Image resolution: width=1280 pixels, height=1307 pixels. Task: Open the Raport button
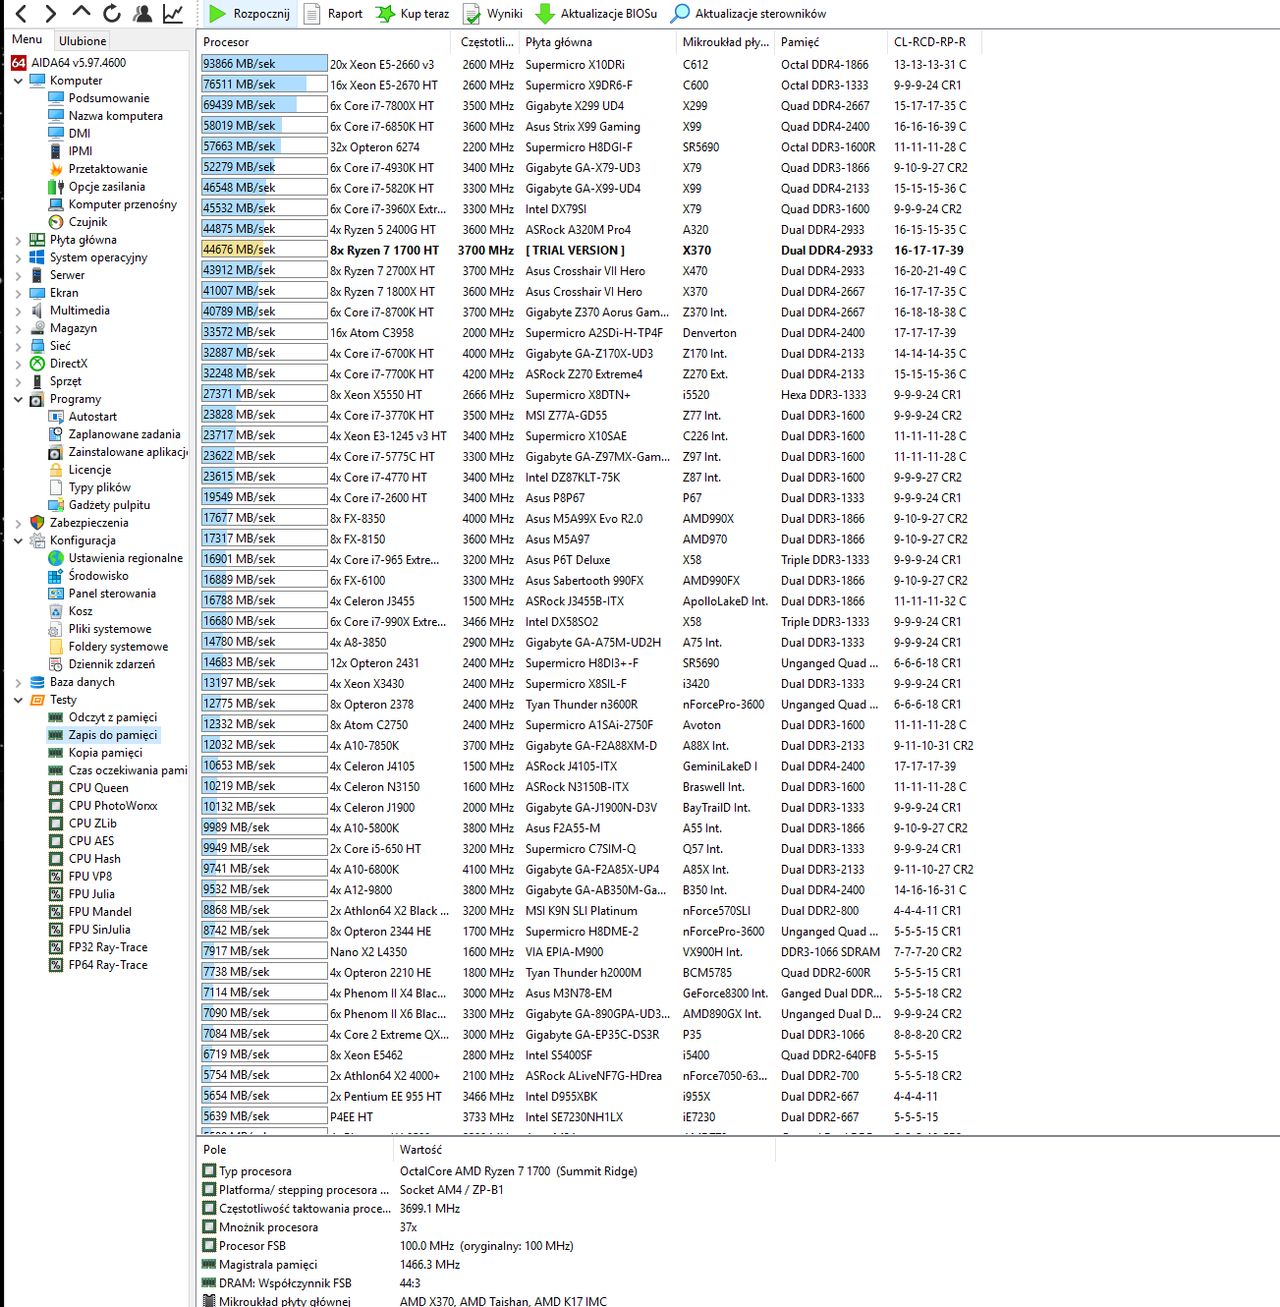[x=333, y=14]
